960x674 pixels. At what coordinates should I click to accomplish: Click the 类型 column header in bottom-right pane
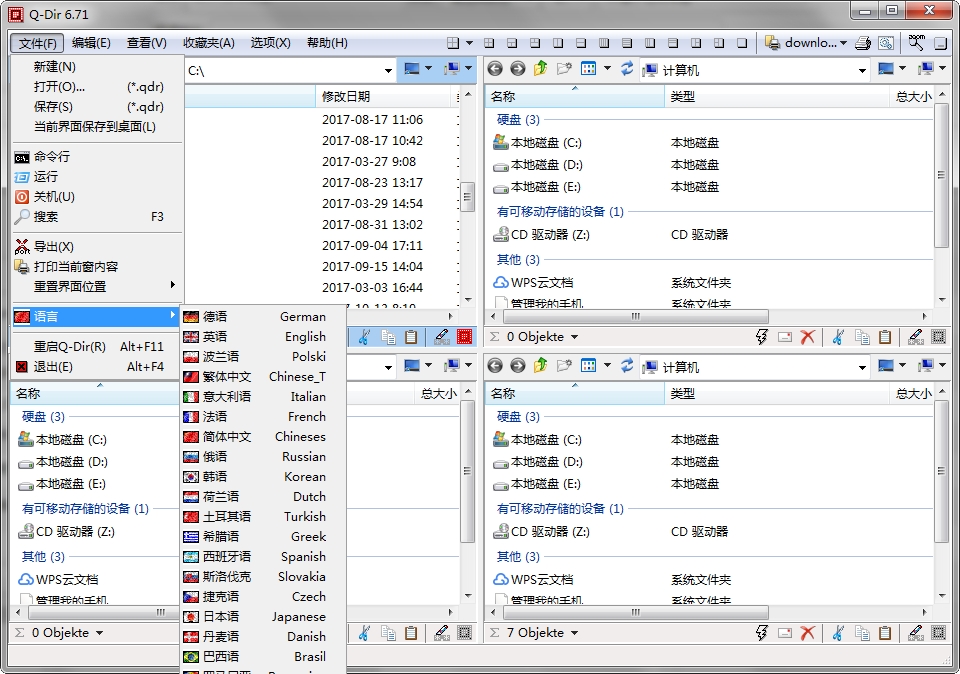tap(683, 394)
